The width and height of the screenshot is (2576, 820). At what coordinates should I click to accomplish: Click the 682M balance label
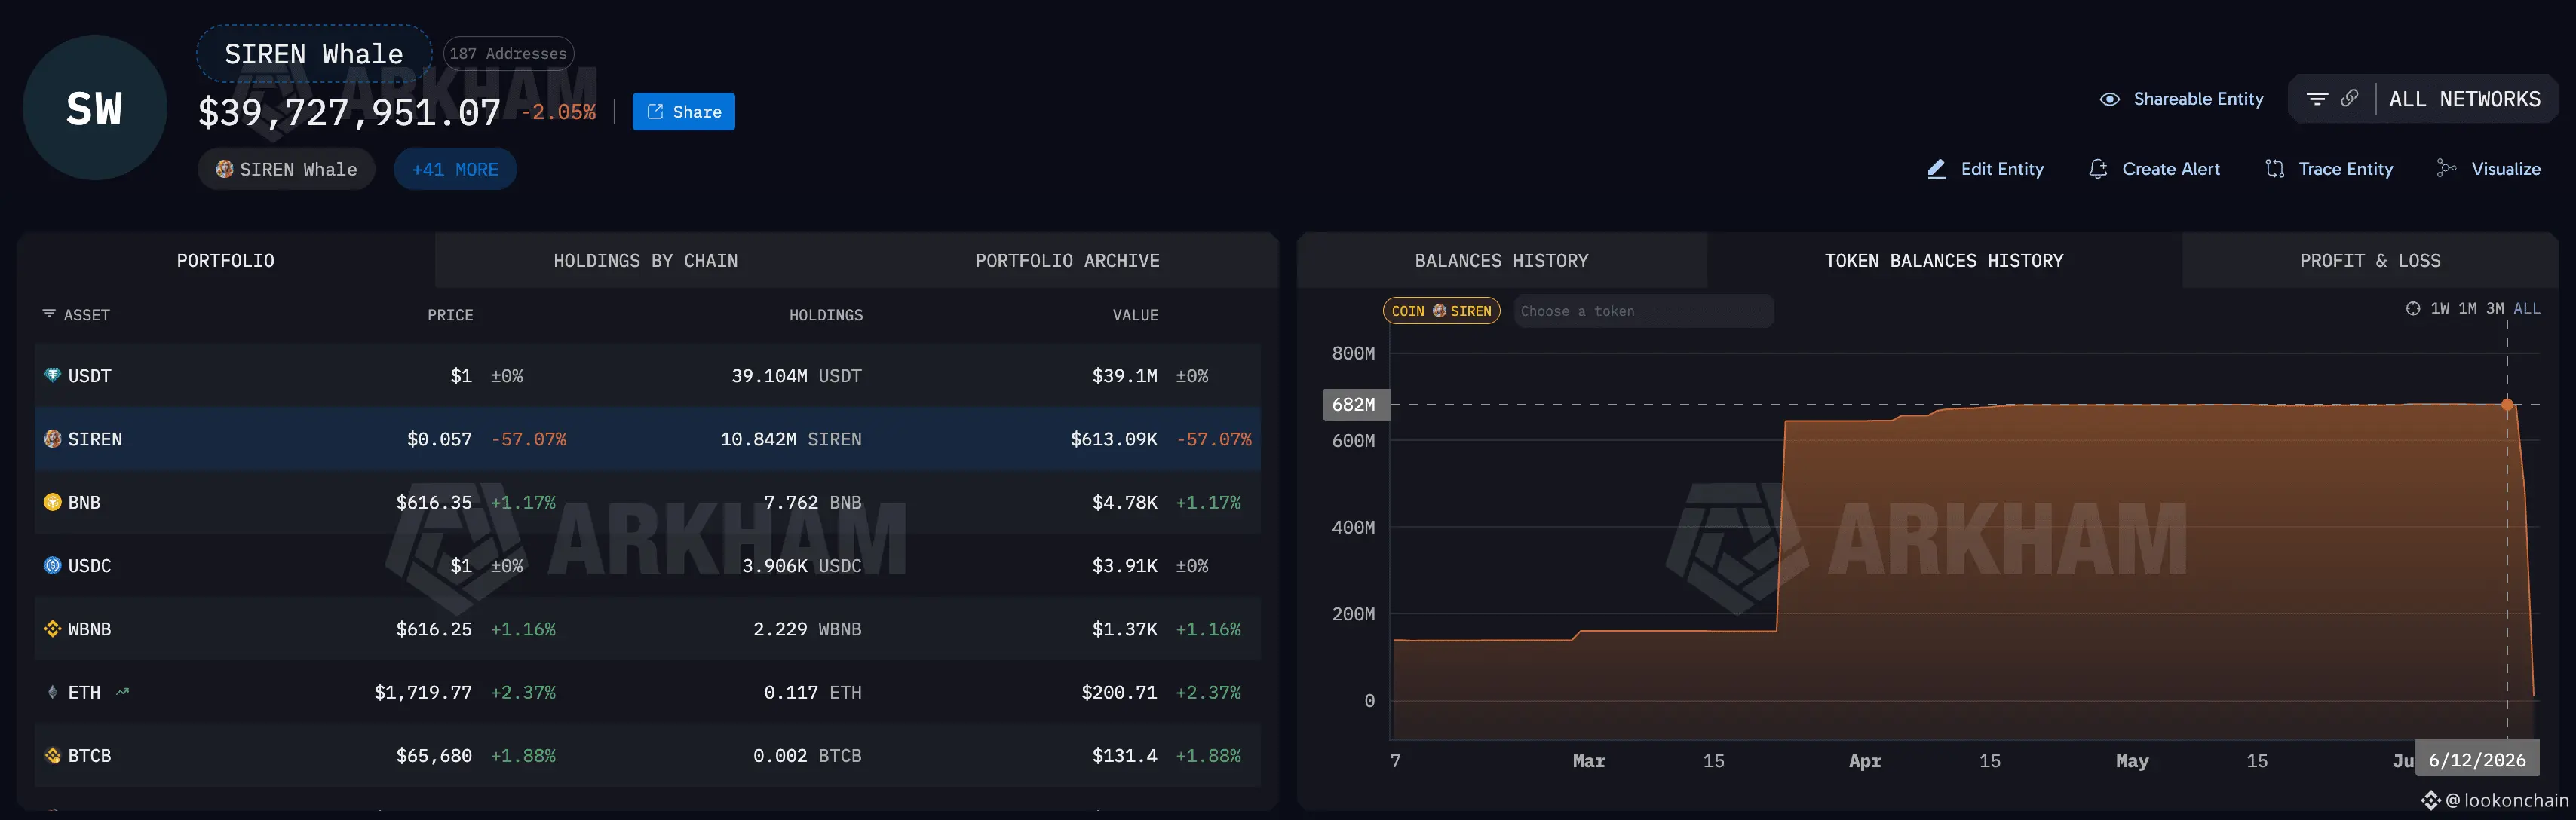(x=1355, y=405)
